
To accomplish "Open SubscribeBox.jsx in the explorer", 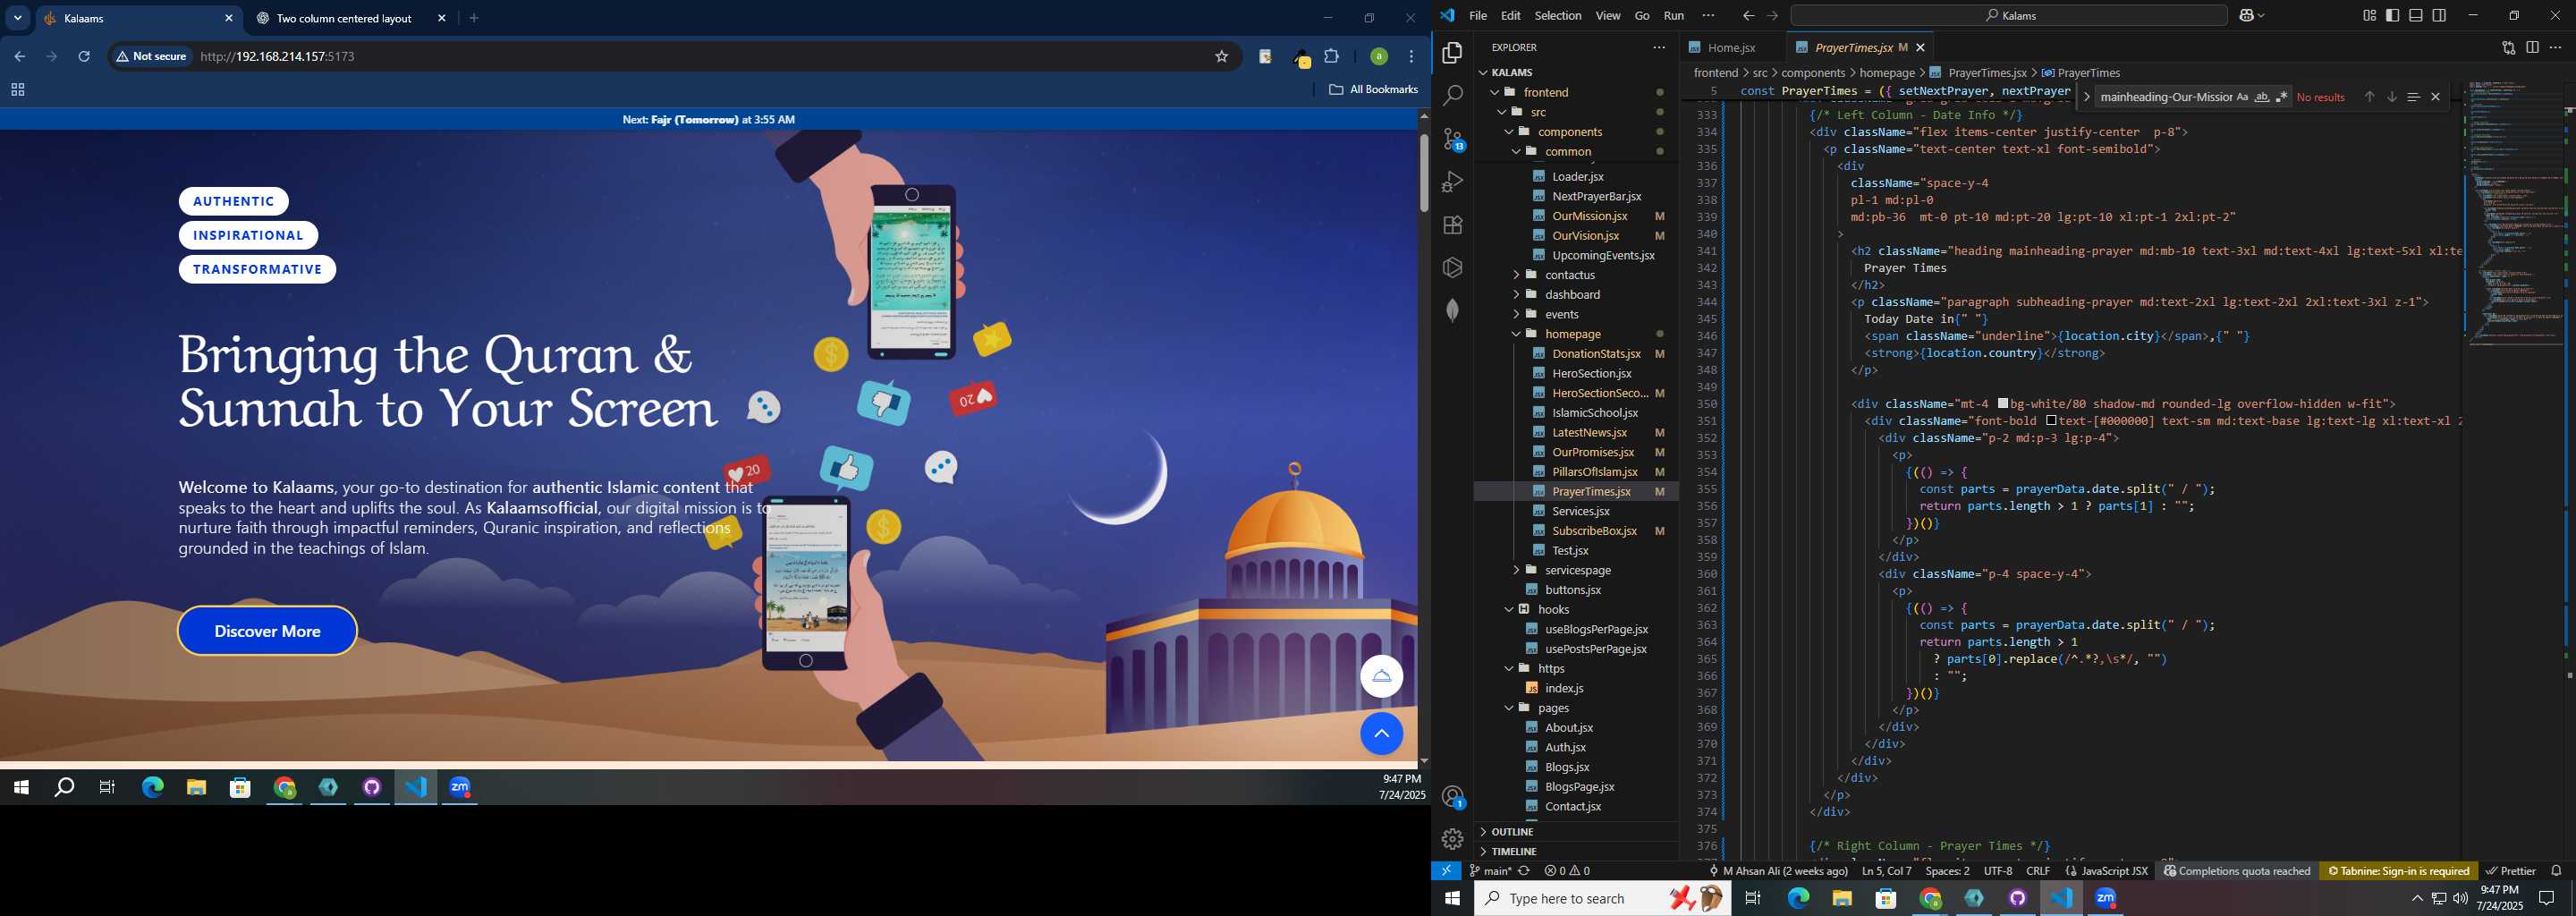I will pyautogui.click(x=1594, y=531).
